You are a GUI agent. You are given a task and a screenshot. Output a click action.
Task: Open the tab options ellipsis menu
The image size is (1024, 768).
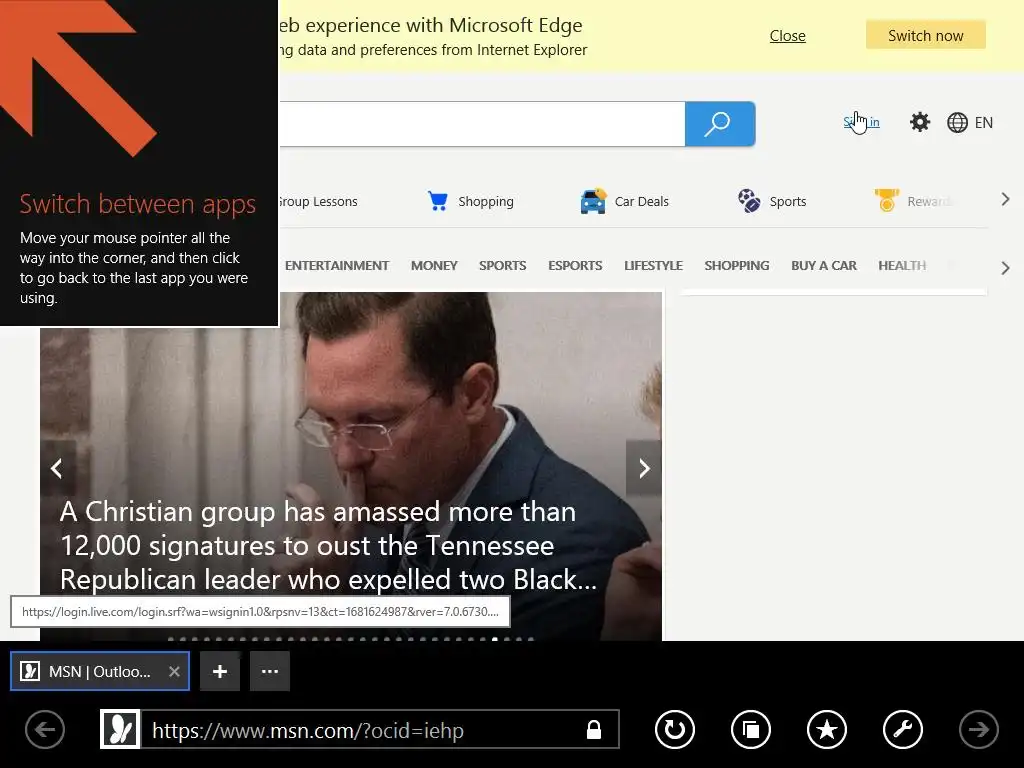270,671
